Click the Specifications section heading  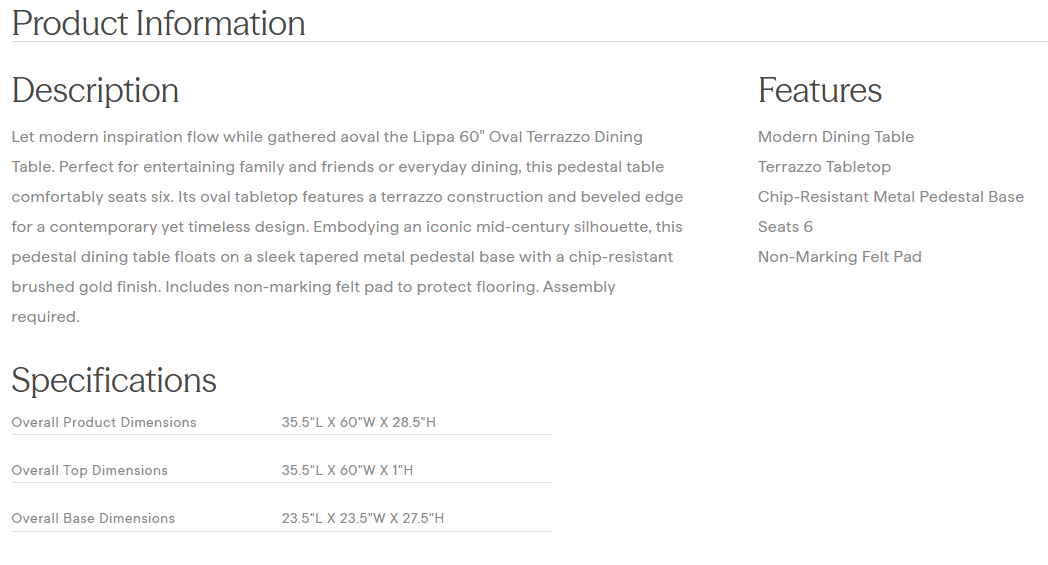[114, 380]
